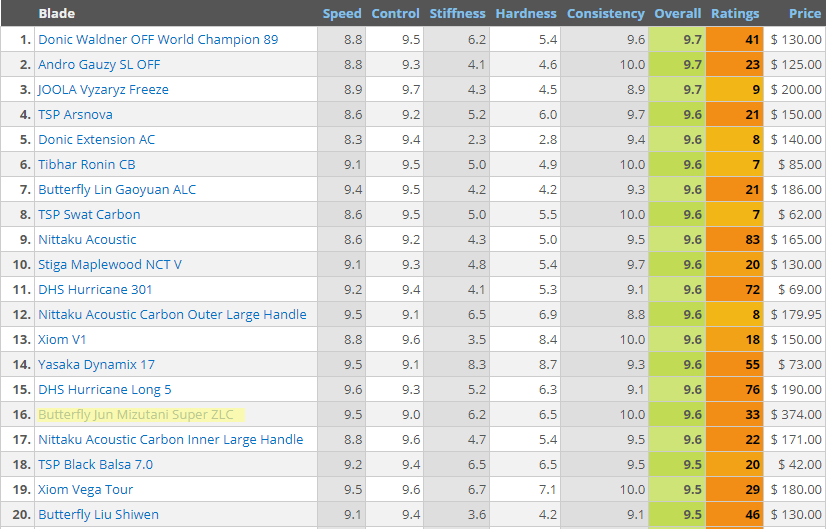Open DHS Hurricane 301 link

[95, 290]
